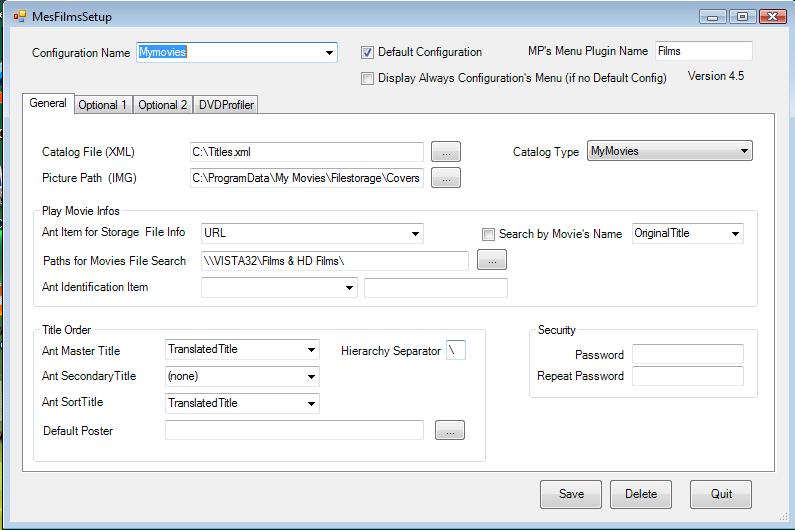Click the Password input field
795x530 pixels.
(x=687, y=354)
